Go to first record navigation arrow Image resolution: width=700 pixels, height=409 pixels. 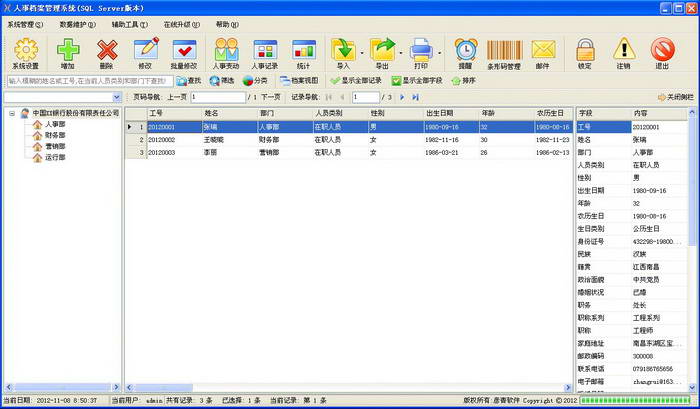pyautogui.click(x=329, y=97)
